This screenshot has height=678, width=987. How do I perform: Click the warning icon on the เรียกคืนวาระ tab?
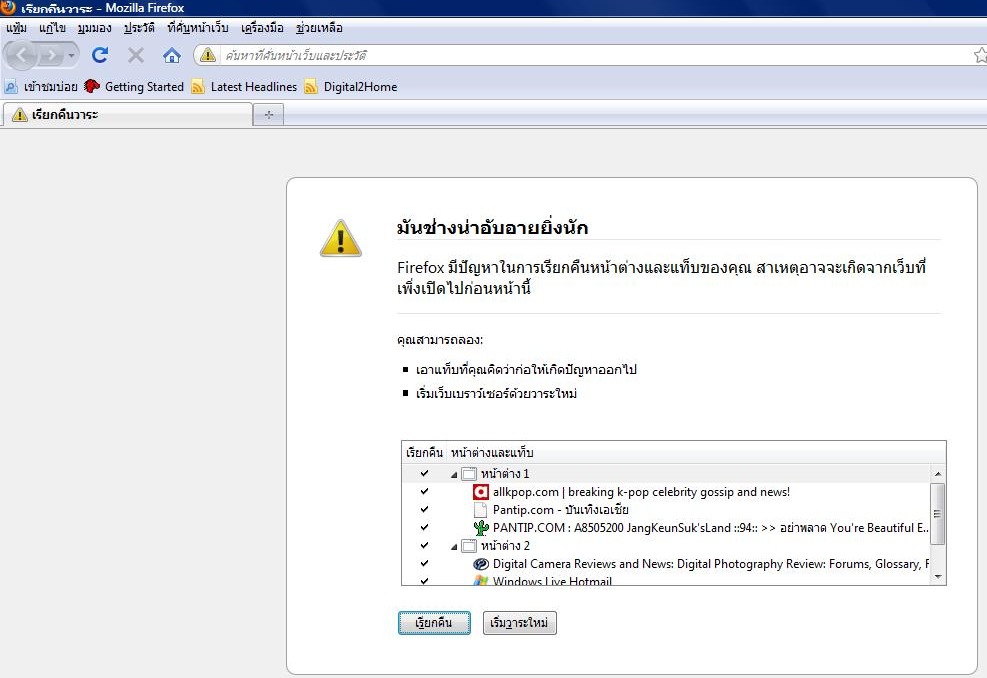click(x=20, y=115)
